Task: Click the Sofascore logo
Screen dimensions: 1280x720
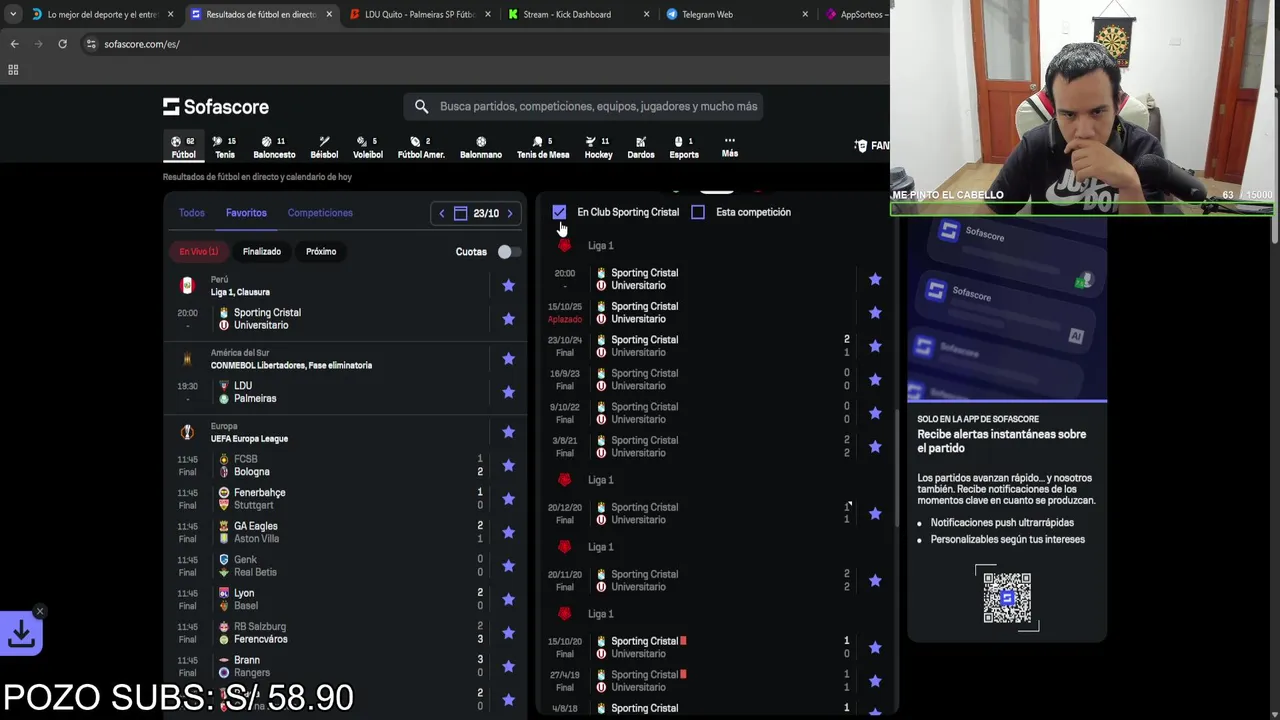Action: (216, 106)
